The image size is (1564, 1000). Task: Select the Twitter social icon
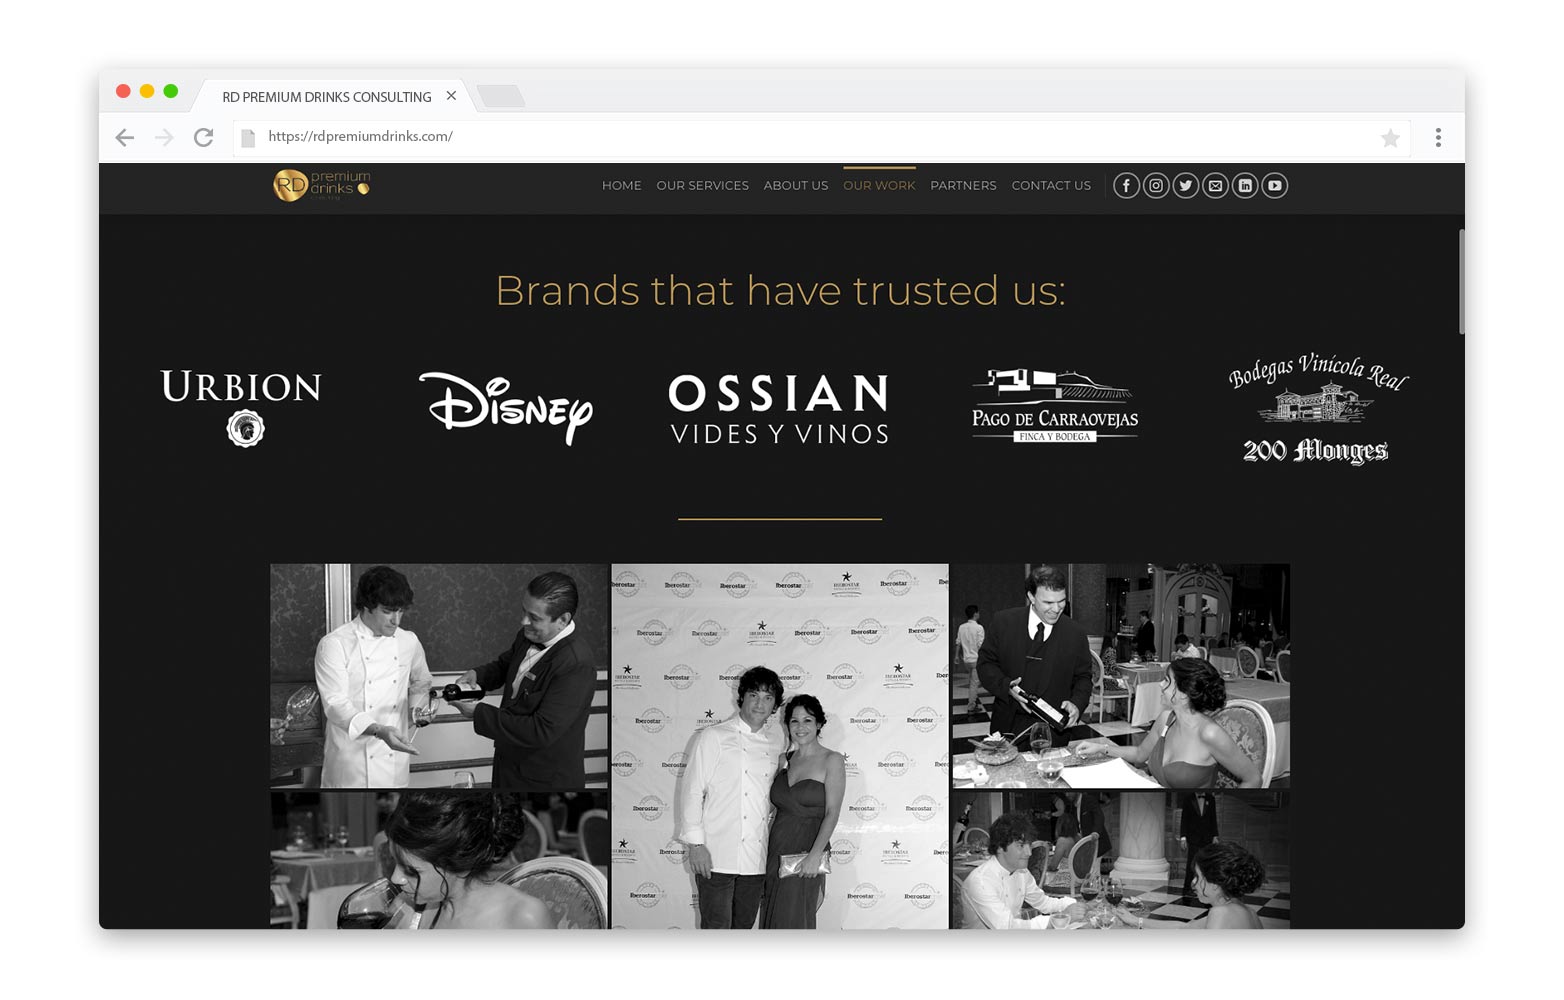tap(1185, 185)
